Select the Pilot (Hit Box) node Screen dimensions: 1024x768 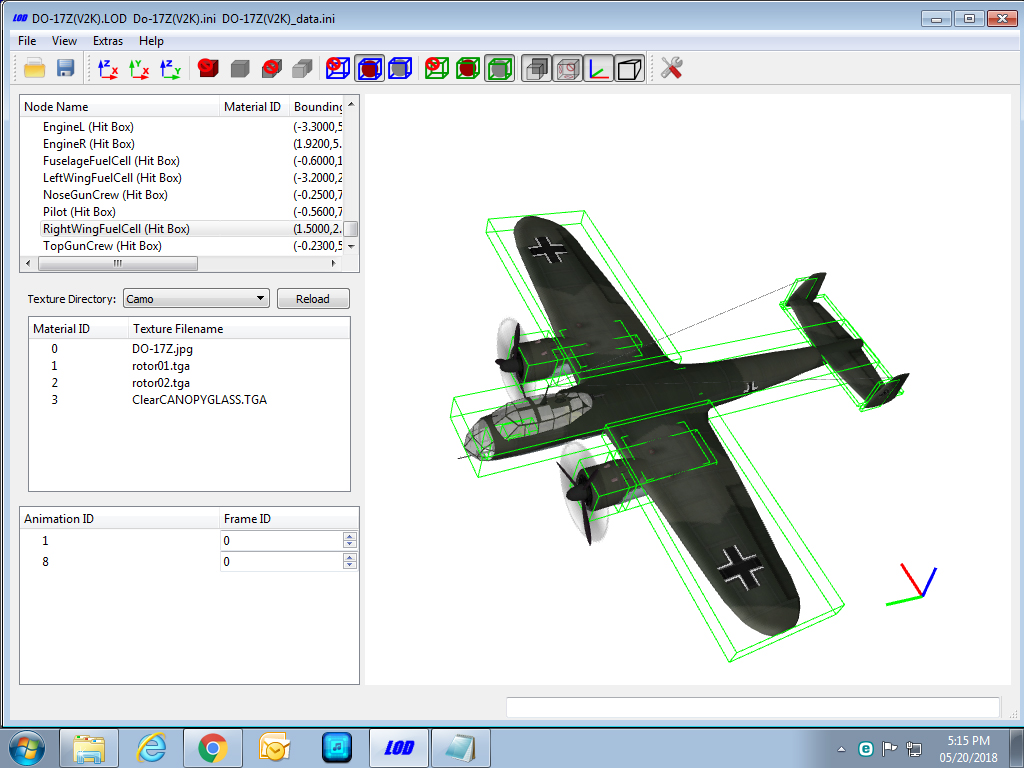[x=79, y=212]
